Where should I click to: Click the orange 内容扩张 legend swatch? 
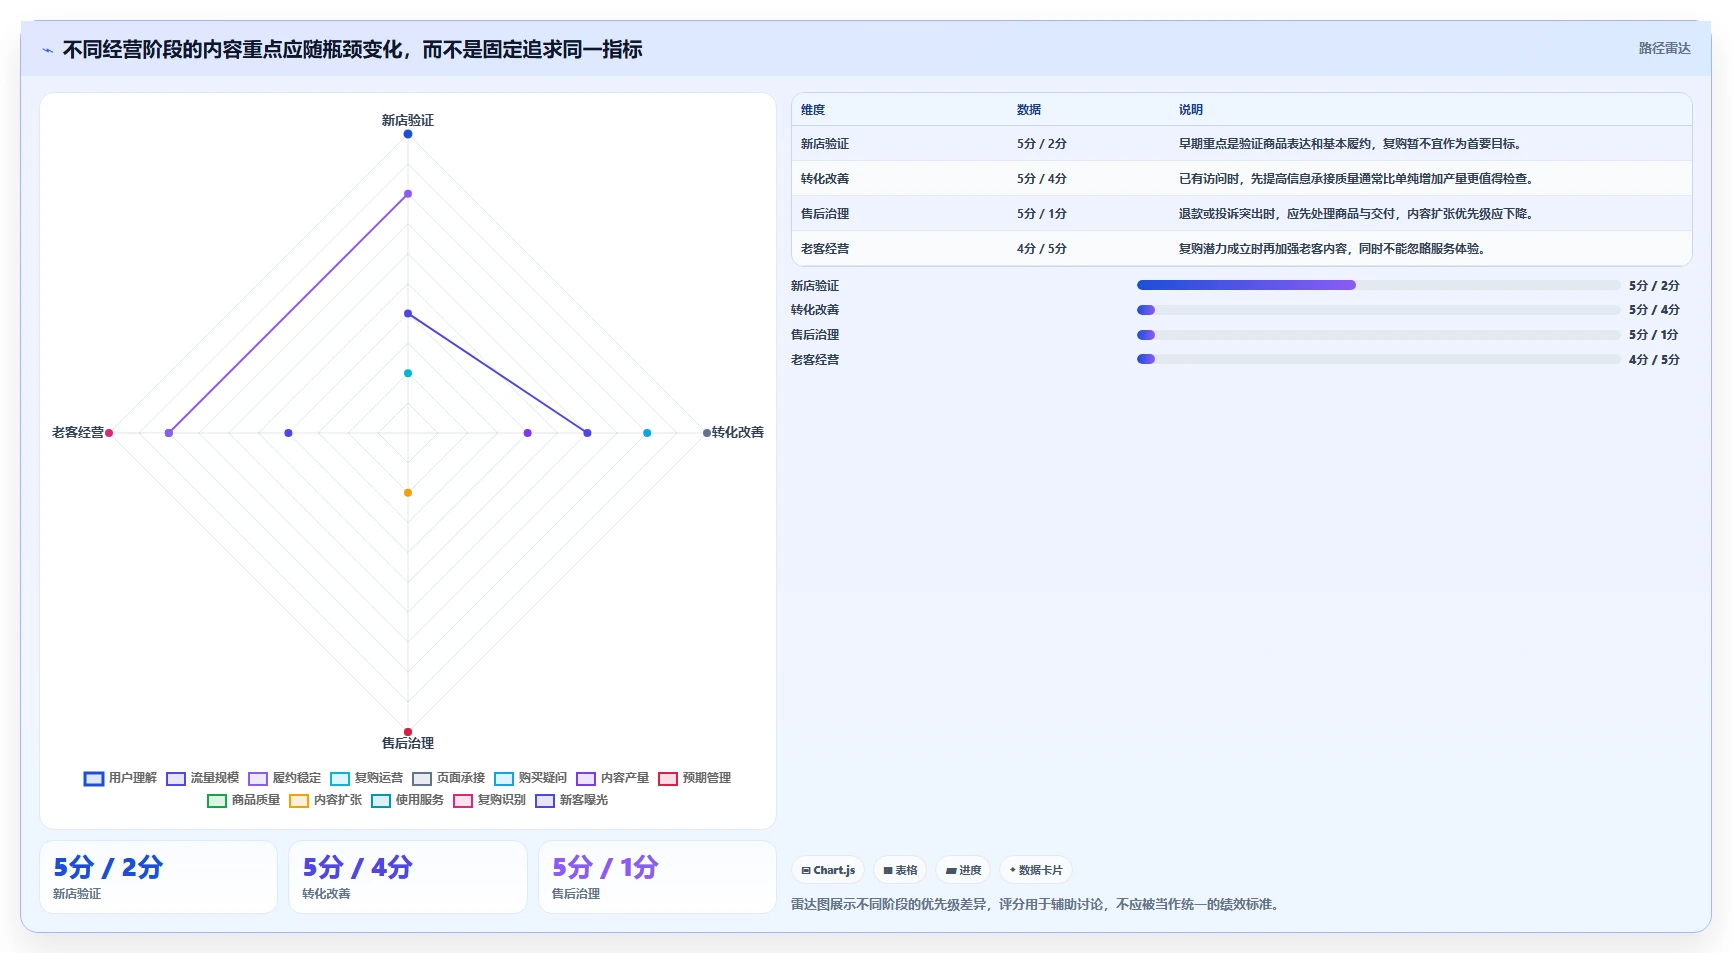[x=298, y=800]
